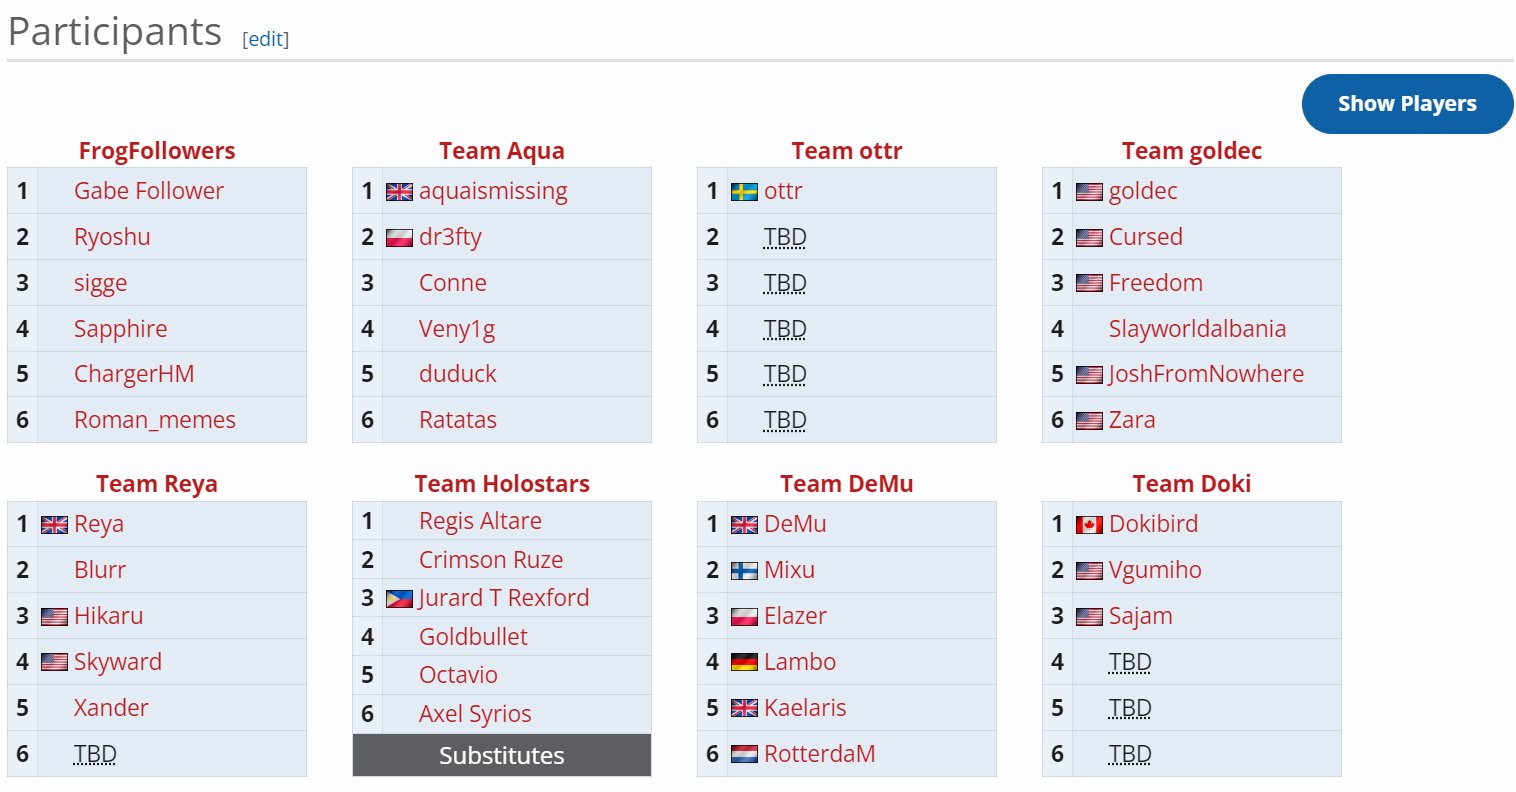This screenshot has width=1516, height=792.
Task: Click the Polish flag beside dr3fty
Action: point(399,238)
